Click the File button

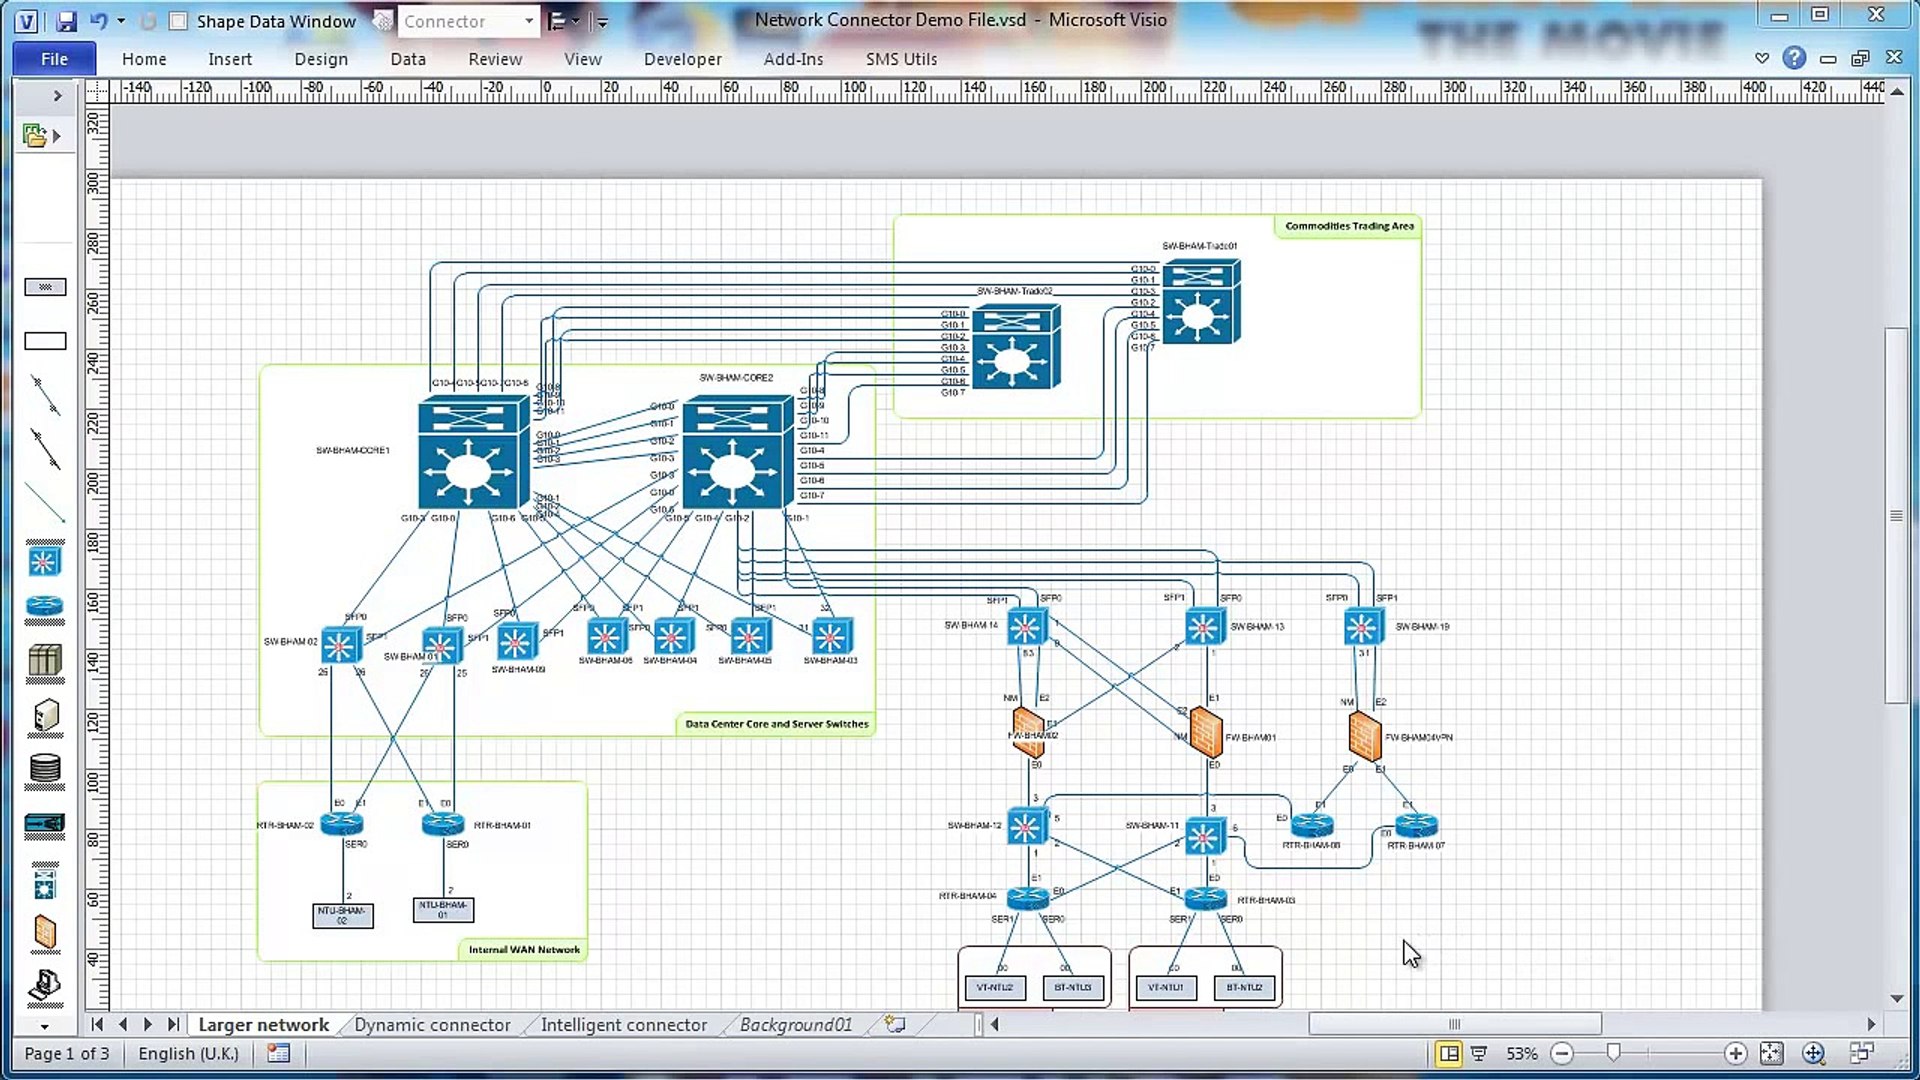54,59
